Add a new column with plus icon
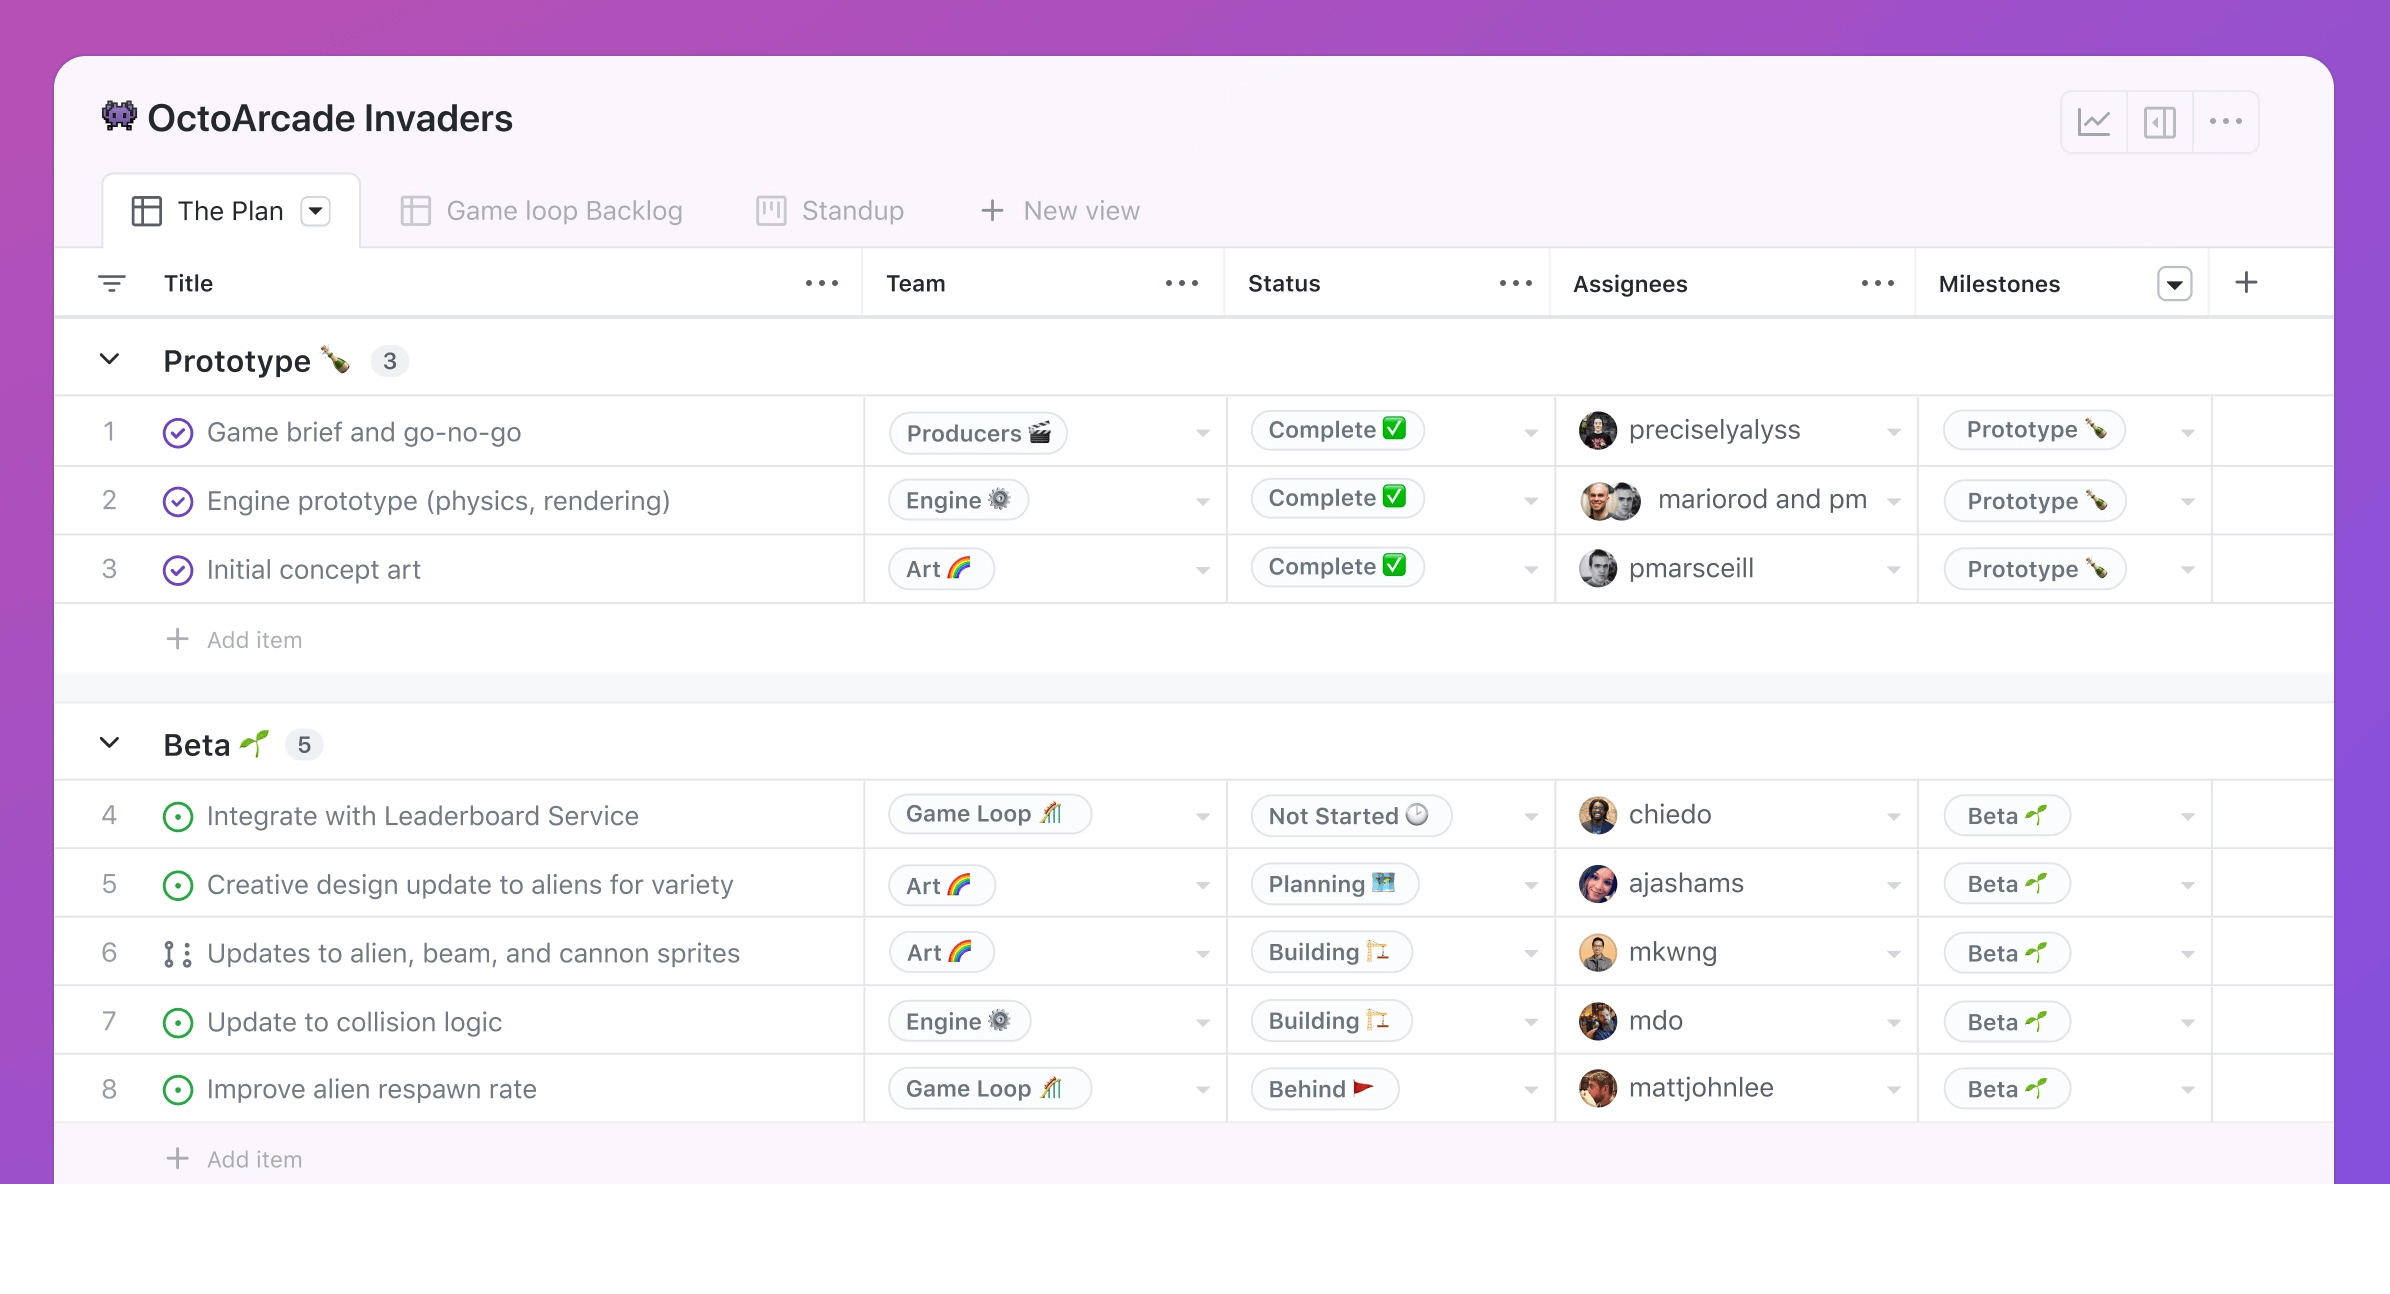 [x=2246, y=283]
